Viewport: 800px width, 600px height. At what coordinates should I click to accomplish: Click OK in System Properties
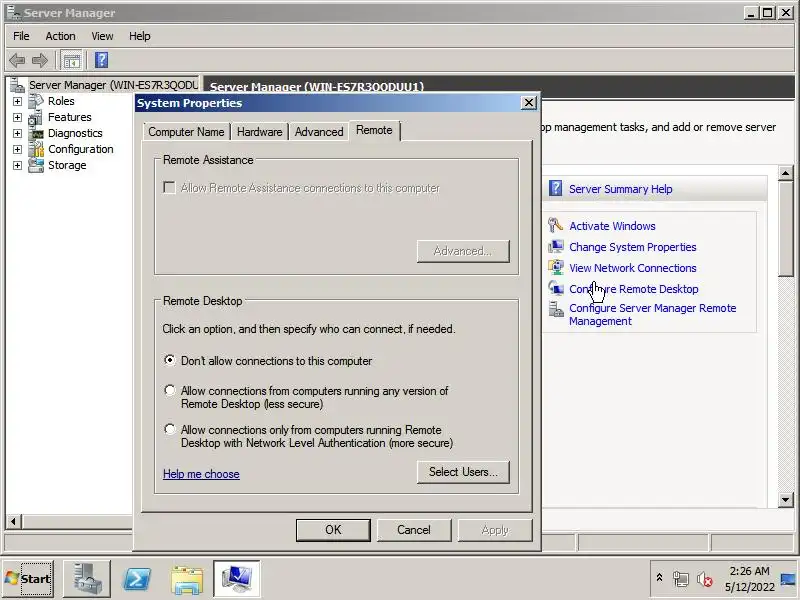(333, 530)
